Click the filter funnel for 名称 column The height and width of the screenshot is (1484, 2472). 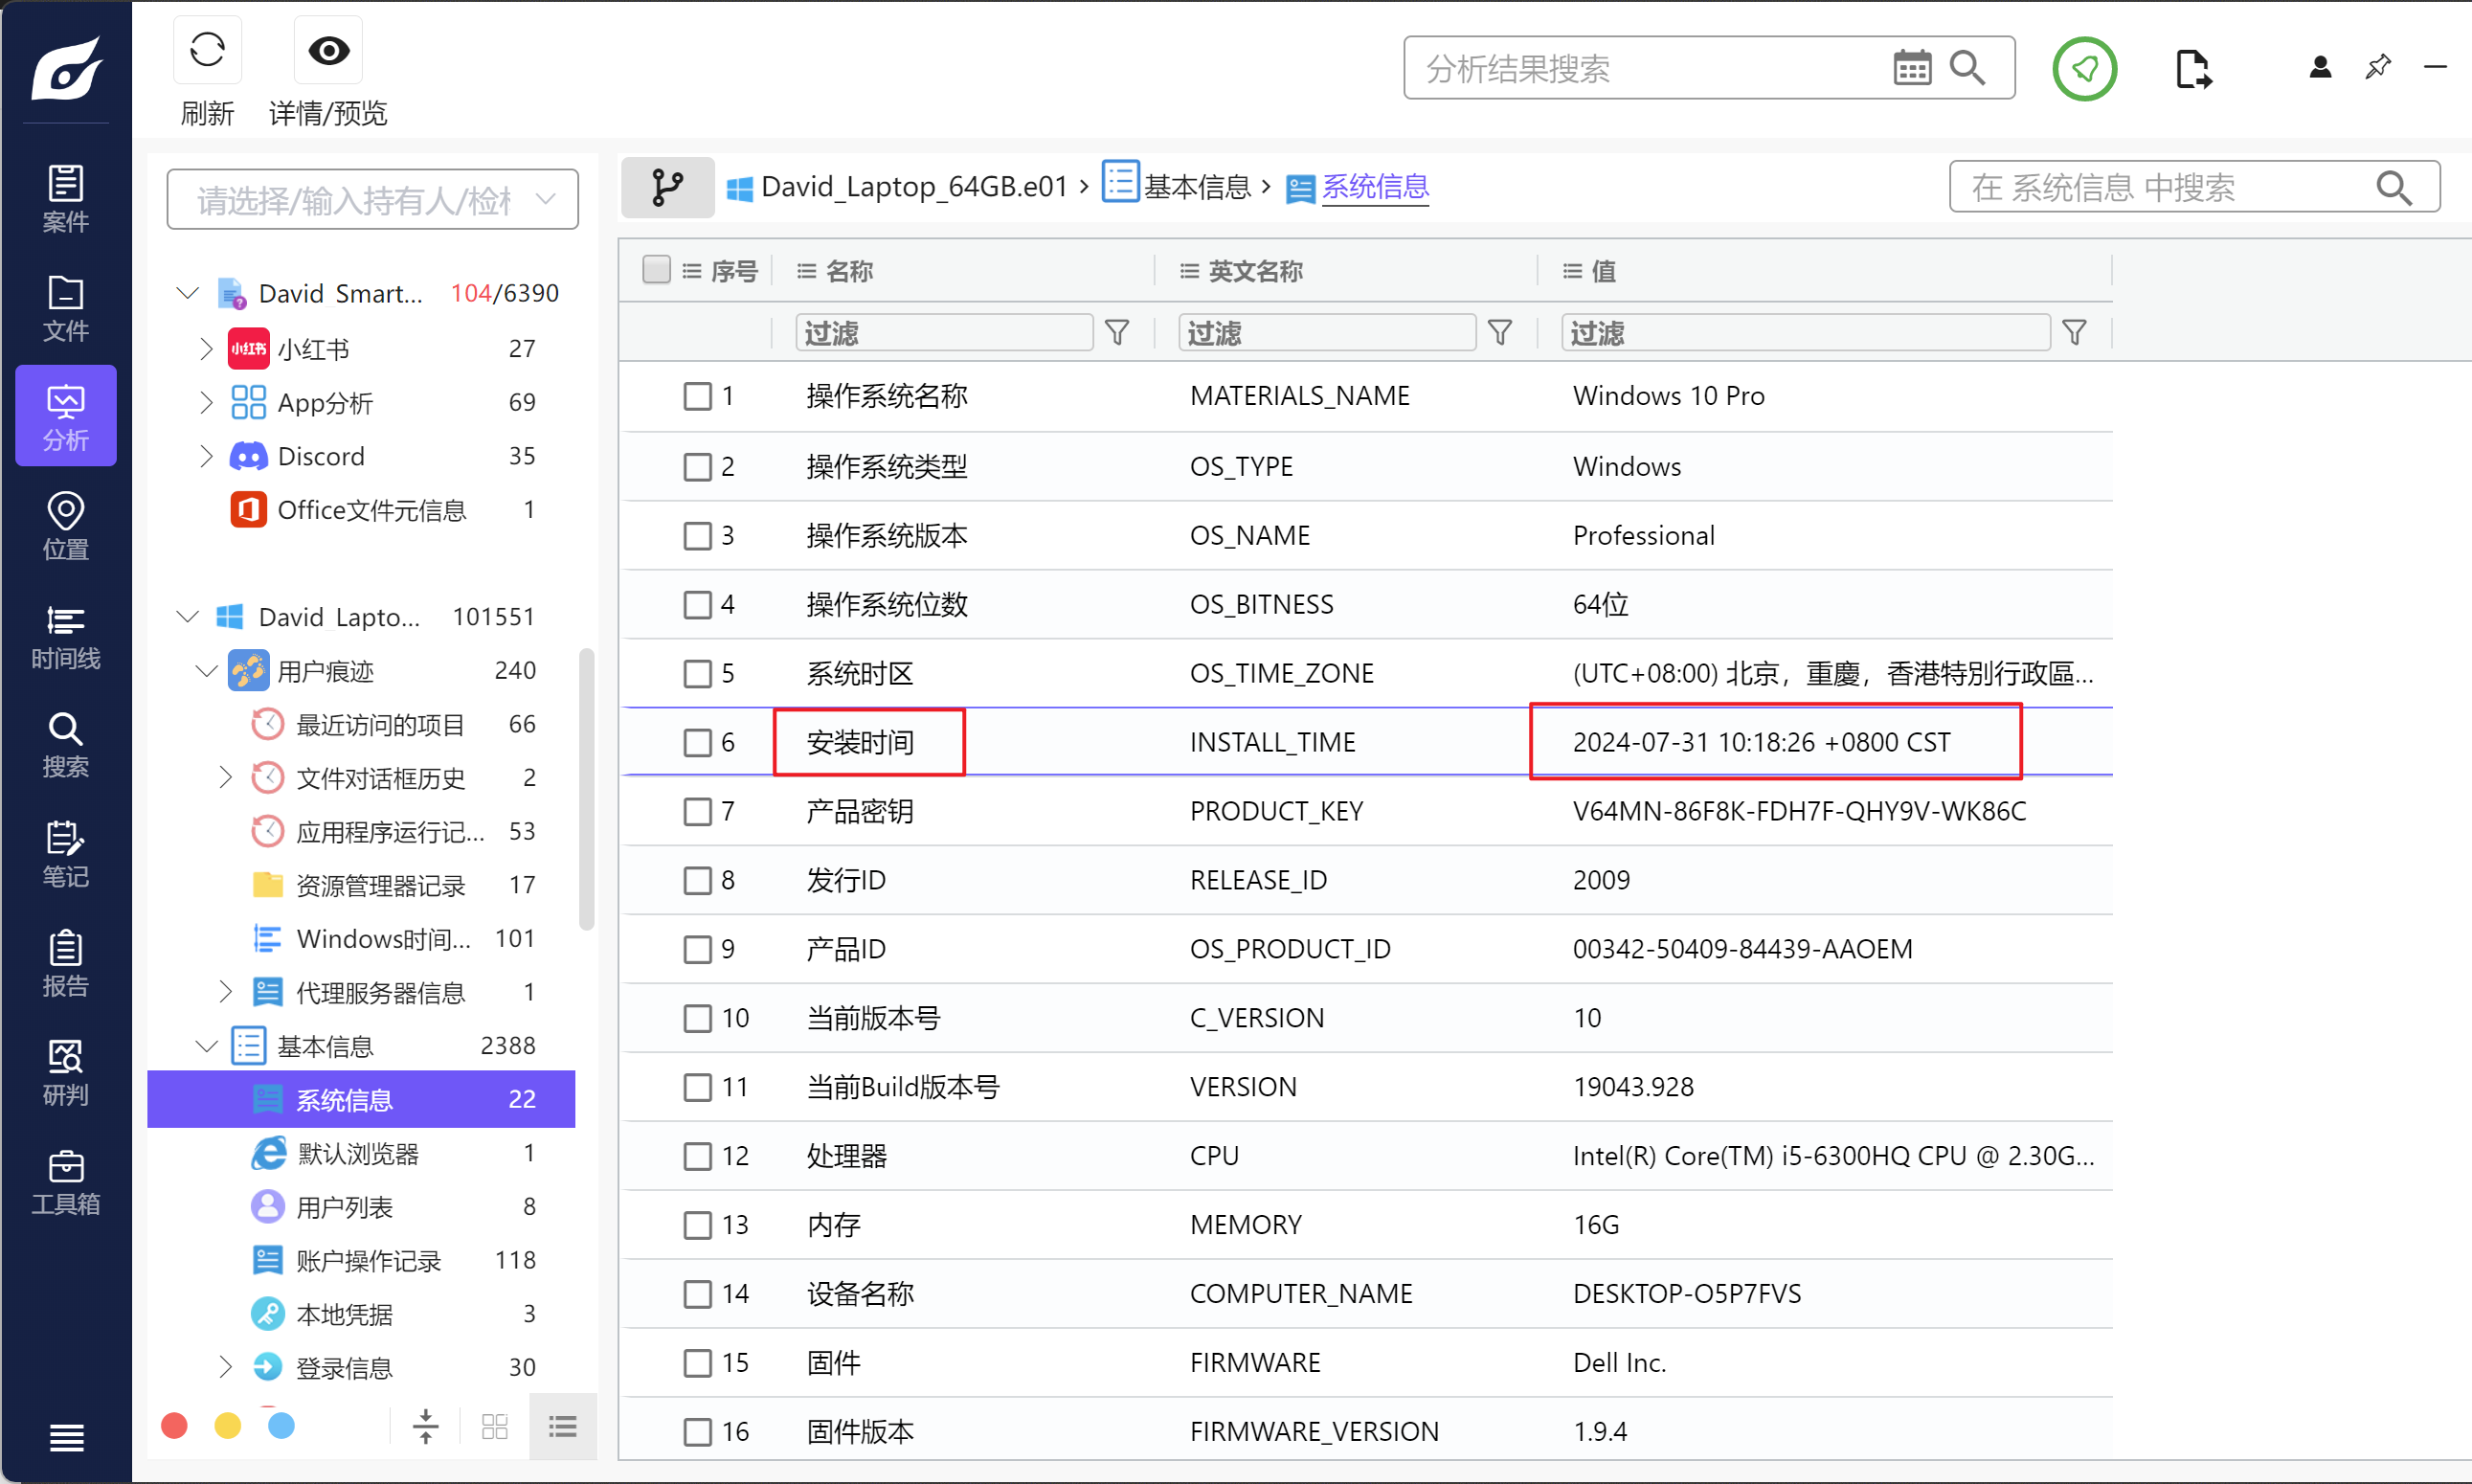coord(1117,332)
